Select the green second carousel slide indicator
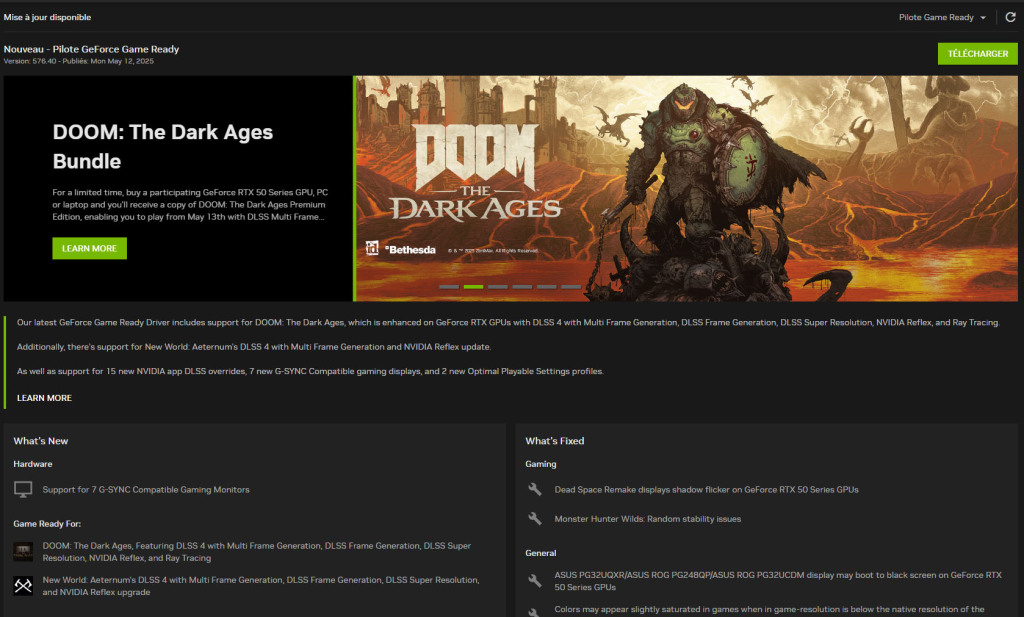The width and height of the screenshot is (1024, 617). tap(473, 287)
